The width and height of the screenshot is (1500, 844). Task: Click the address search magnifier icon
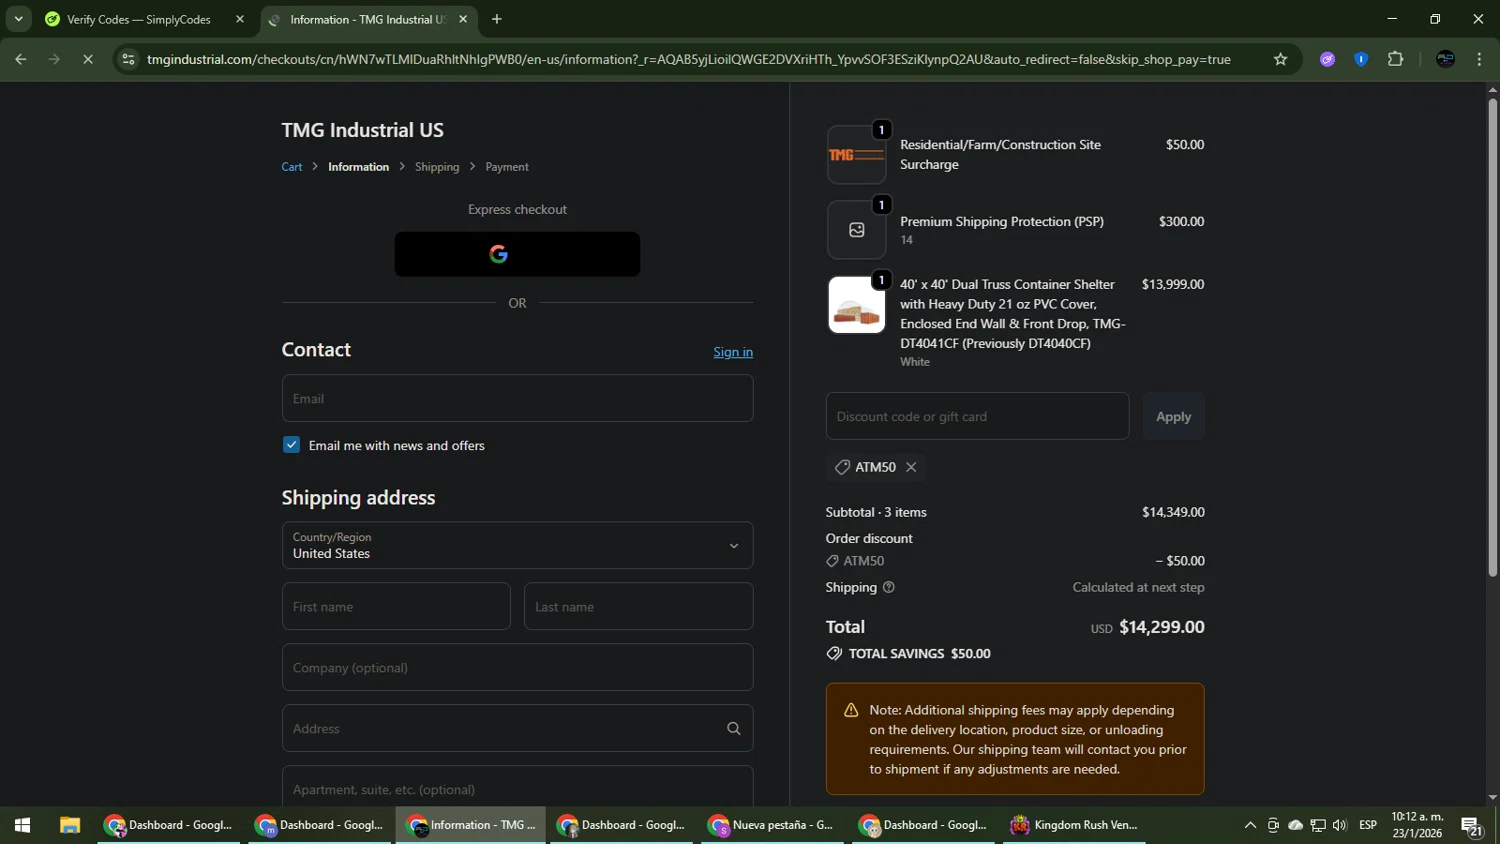click(x=734, y=729)
